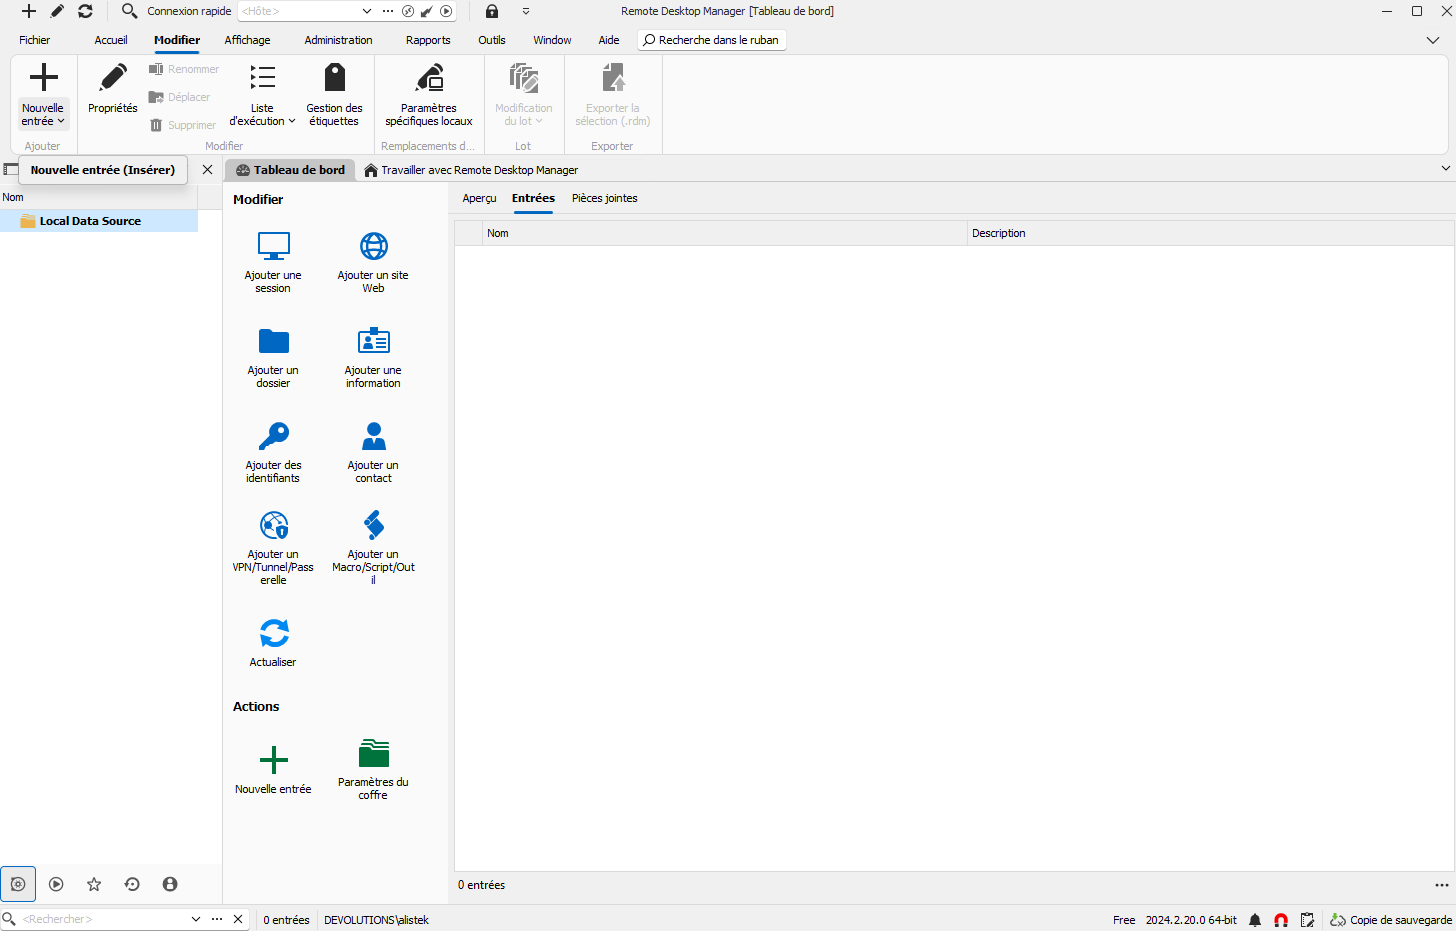Image resolution: width=1456 pixels, height=931 pixels.
Task: Click the lock icon in the title bar
Action: [x=492, y=11]
